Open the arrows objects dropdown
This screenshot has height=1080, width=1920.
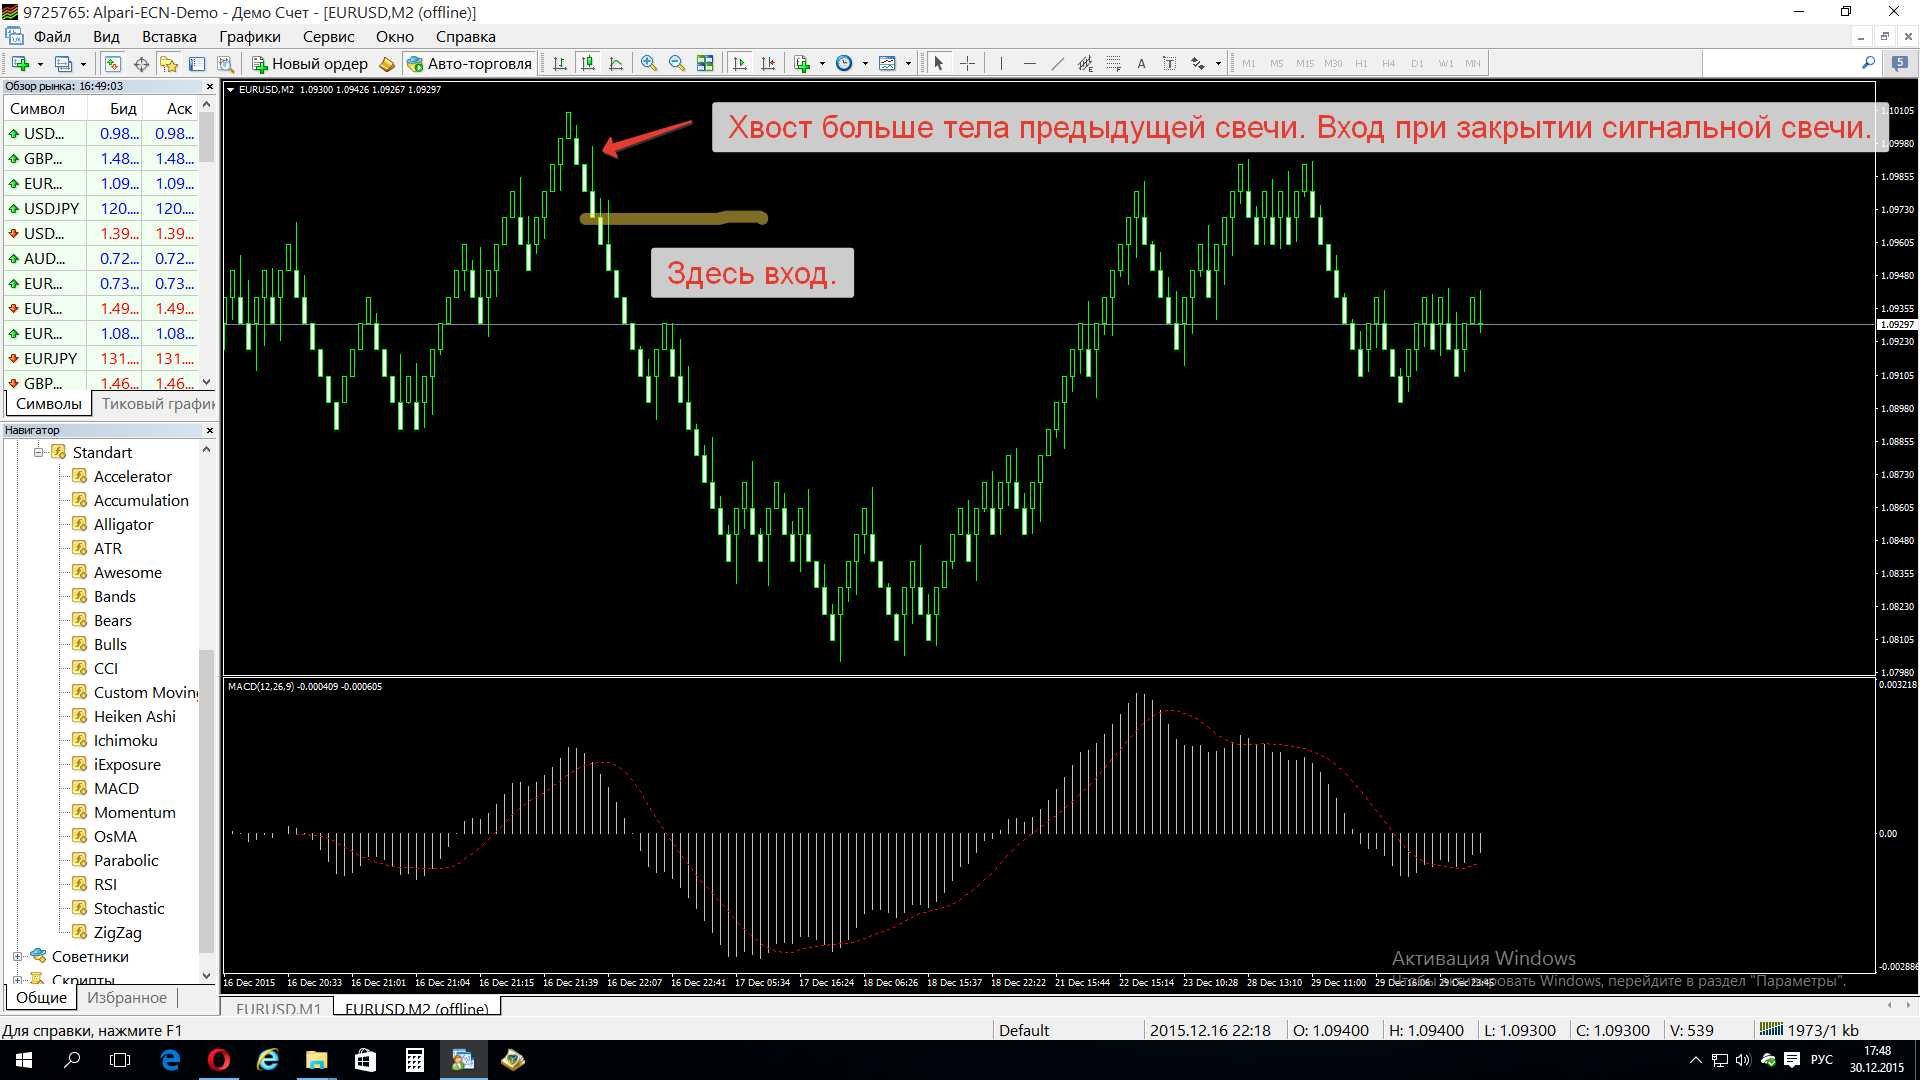pos(1218,63)
